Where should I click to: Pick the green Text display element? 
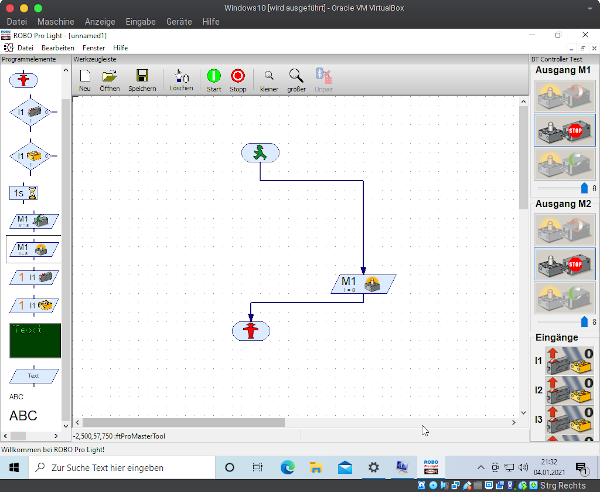coord(35,340)
